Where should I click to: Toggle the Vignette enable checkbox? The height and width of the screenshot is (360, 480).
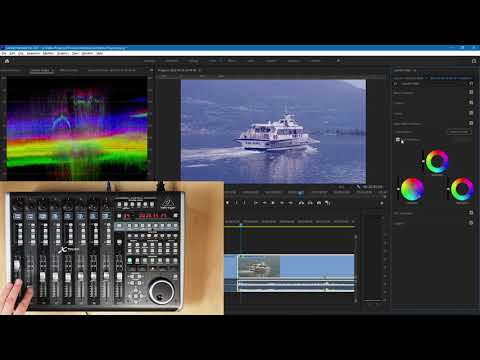click(471, 223)
